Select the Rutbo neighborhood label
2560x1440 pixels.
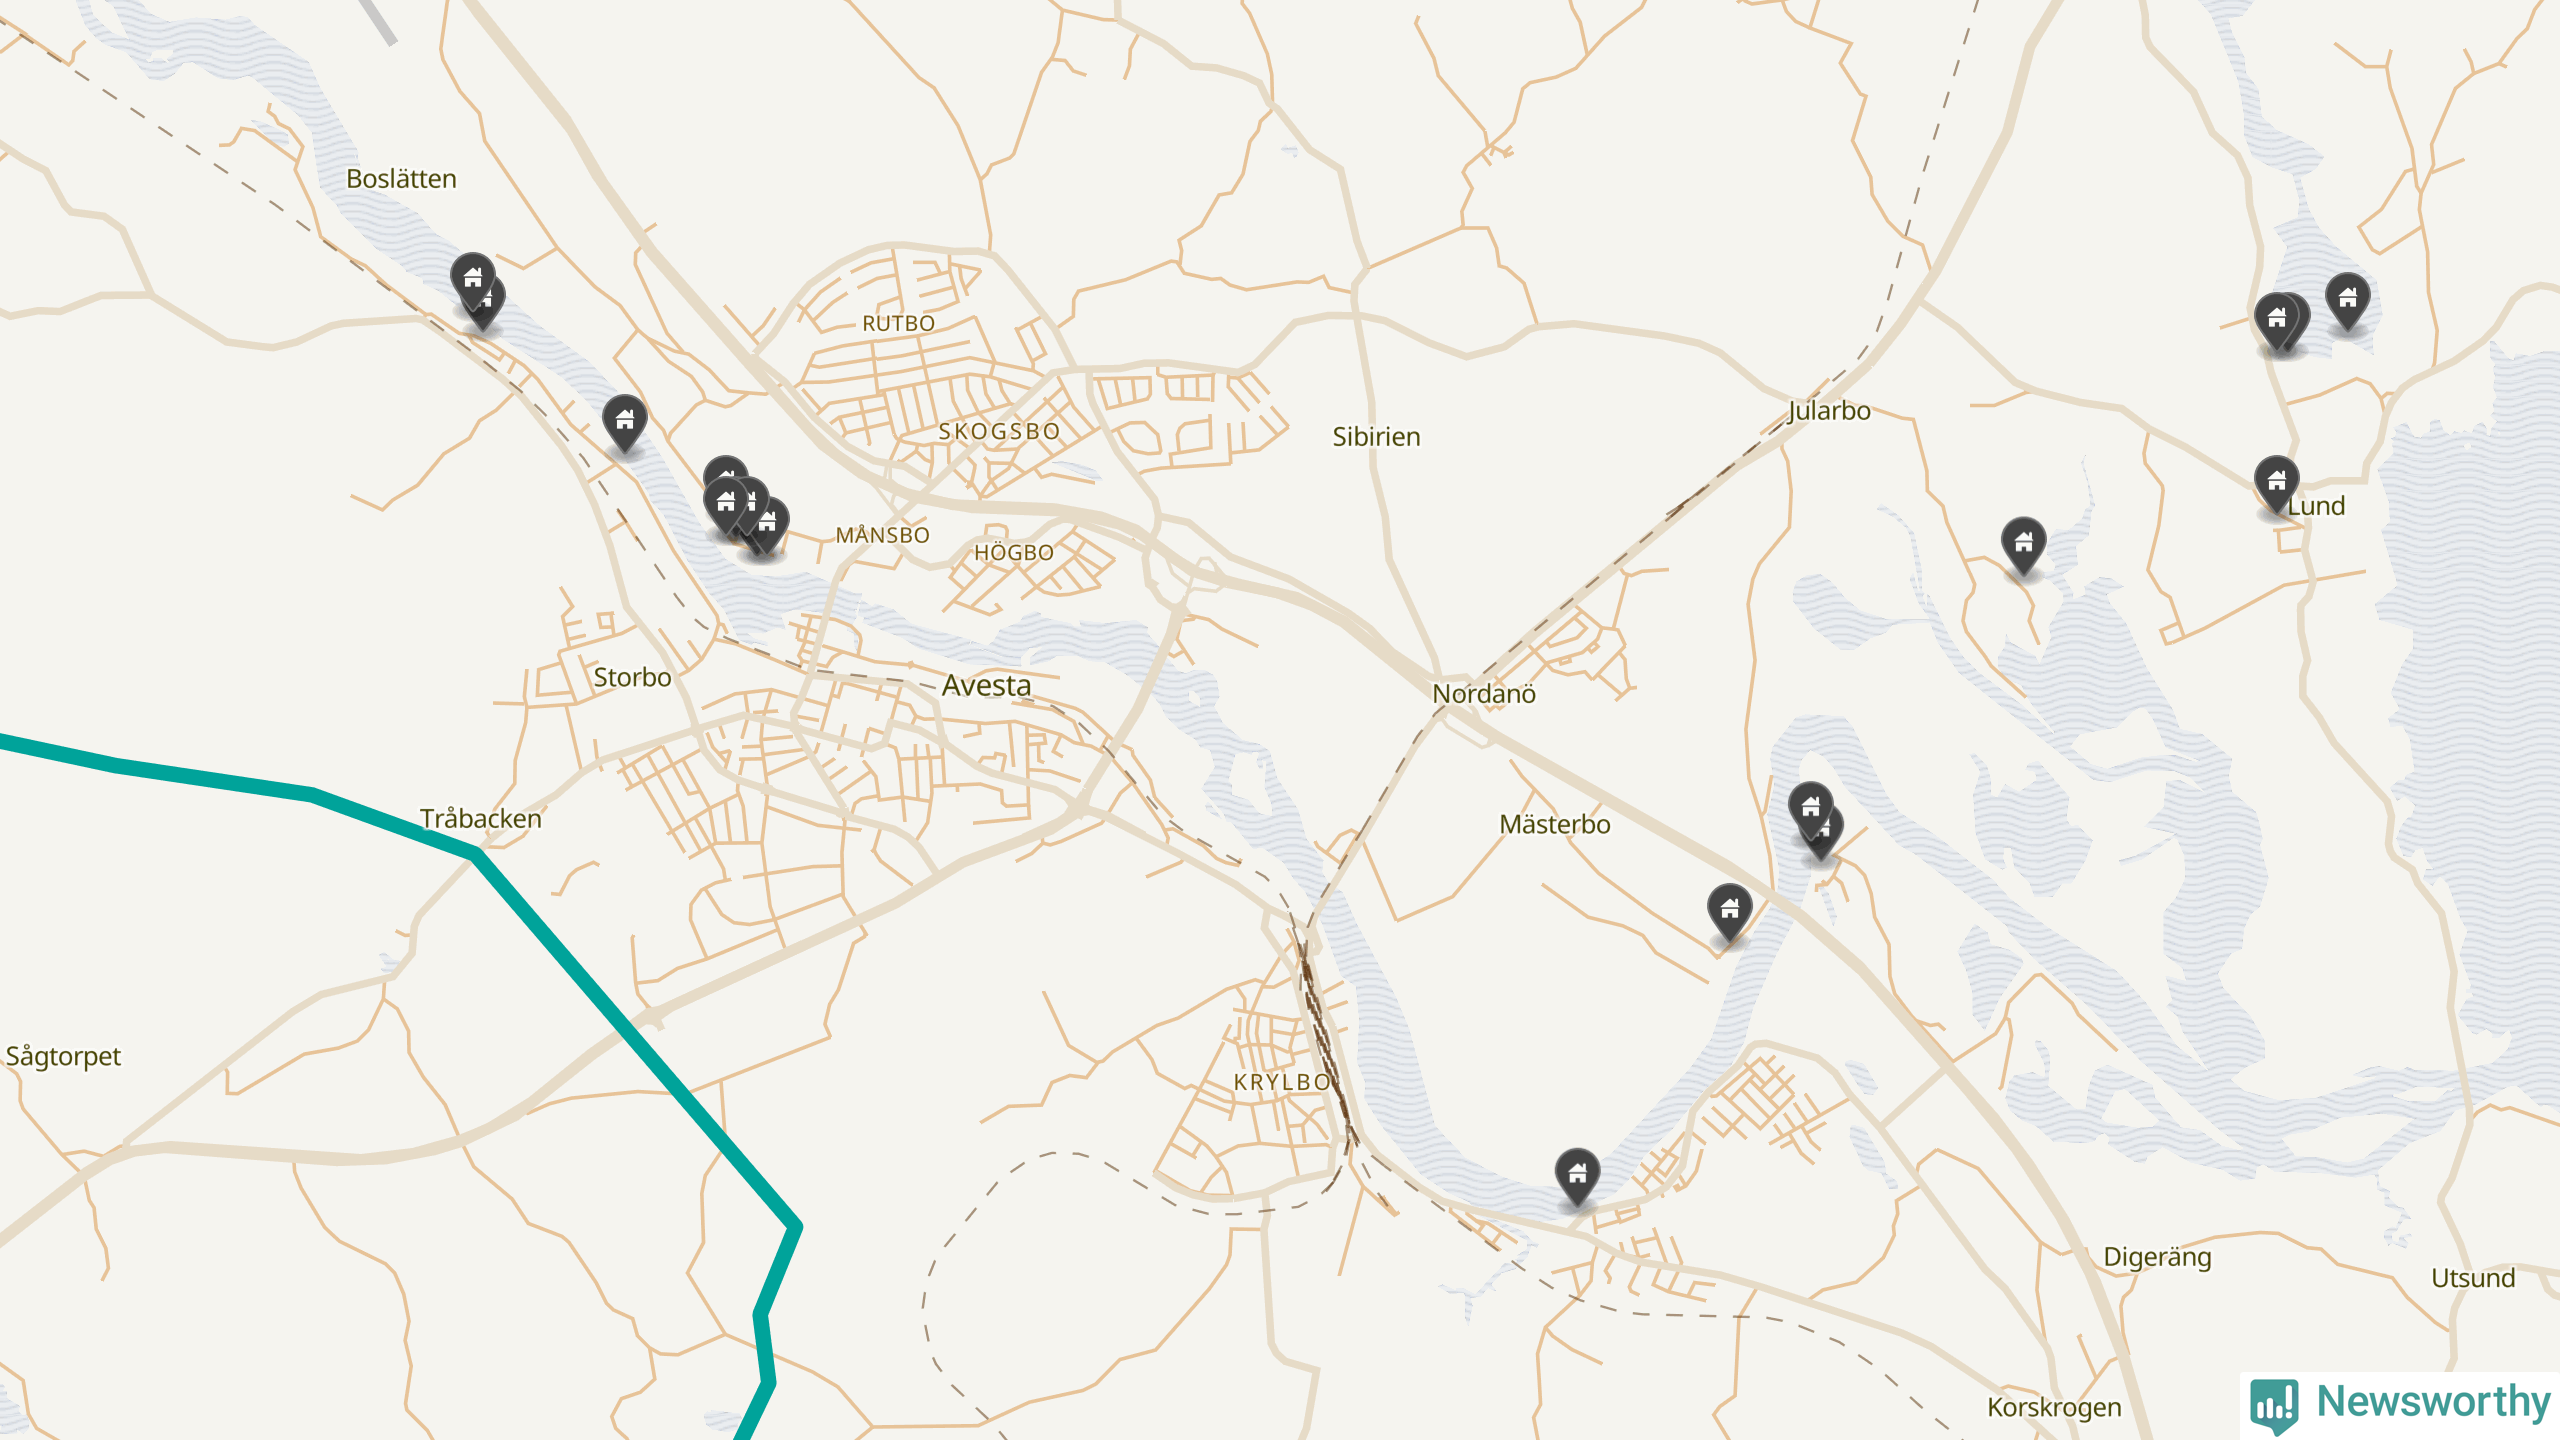898,324
